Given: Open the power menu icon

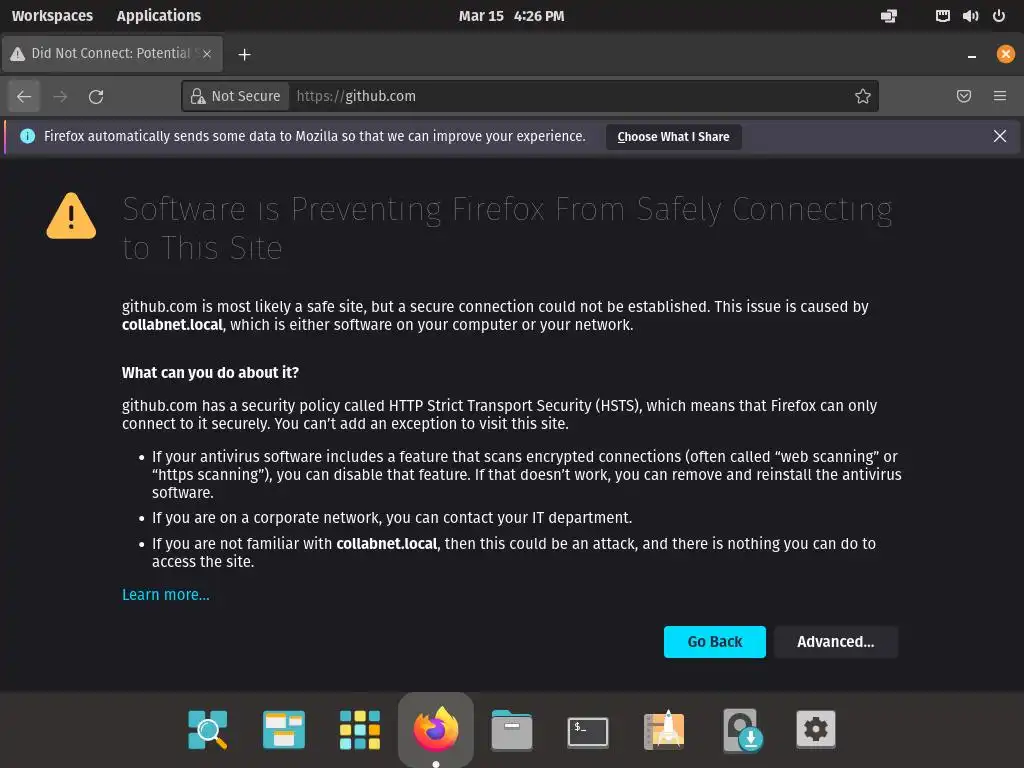Looking at the screenshot, I should pyautogui.click(x=999, y=16).
